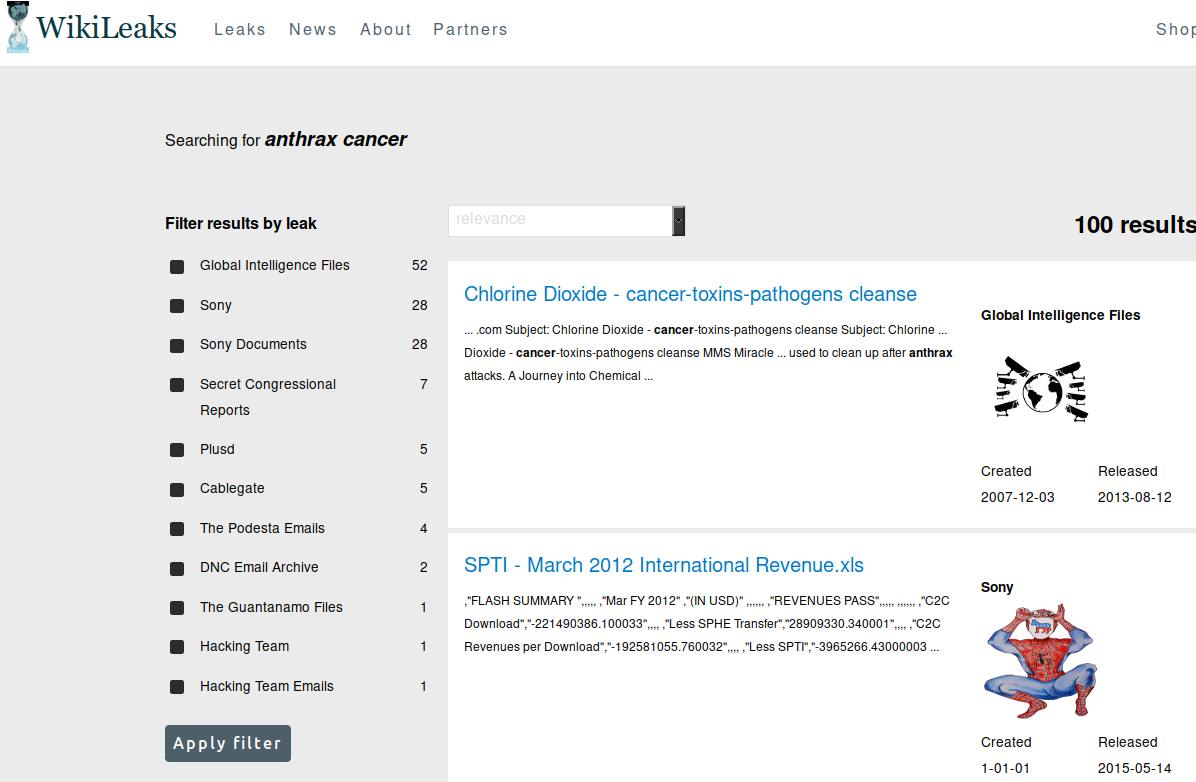Click the created date 2007-12-03
The width and height of the screenshot is (1196, 782).
(x=1018, y=497)
